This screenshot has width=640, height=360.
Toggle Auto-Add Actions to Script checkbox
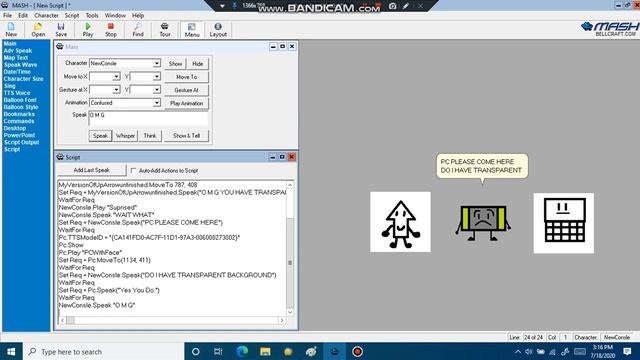133,170
